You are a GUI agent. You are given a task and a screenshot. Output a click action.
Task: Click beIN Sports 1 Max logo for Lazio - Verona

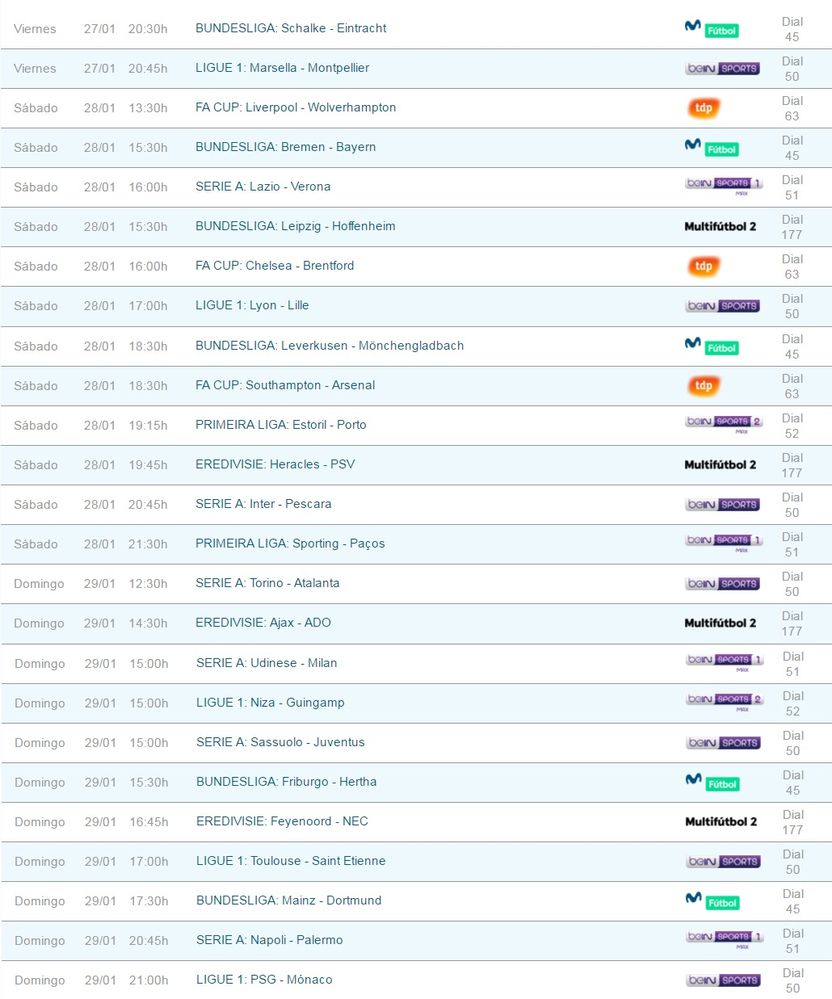point(724,185)
